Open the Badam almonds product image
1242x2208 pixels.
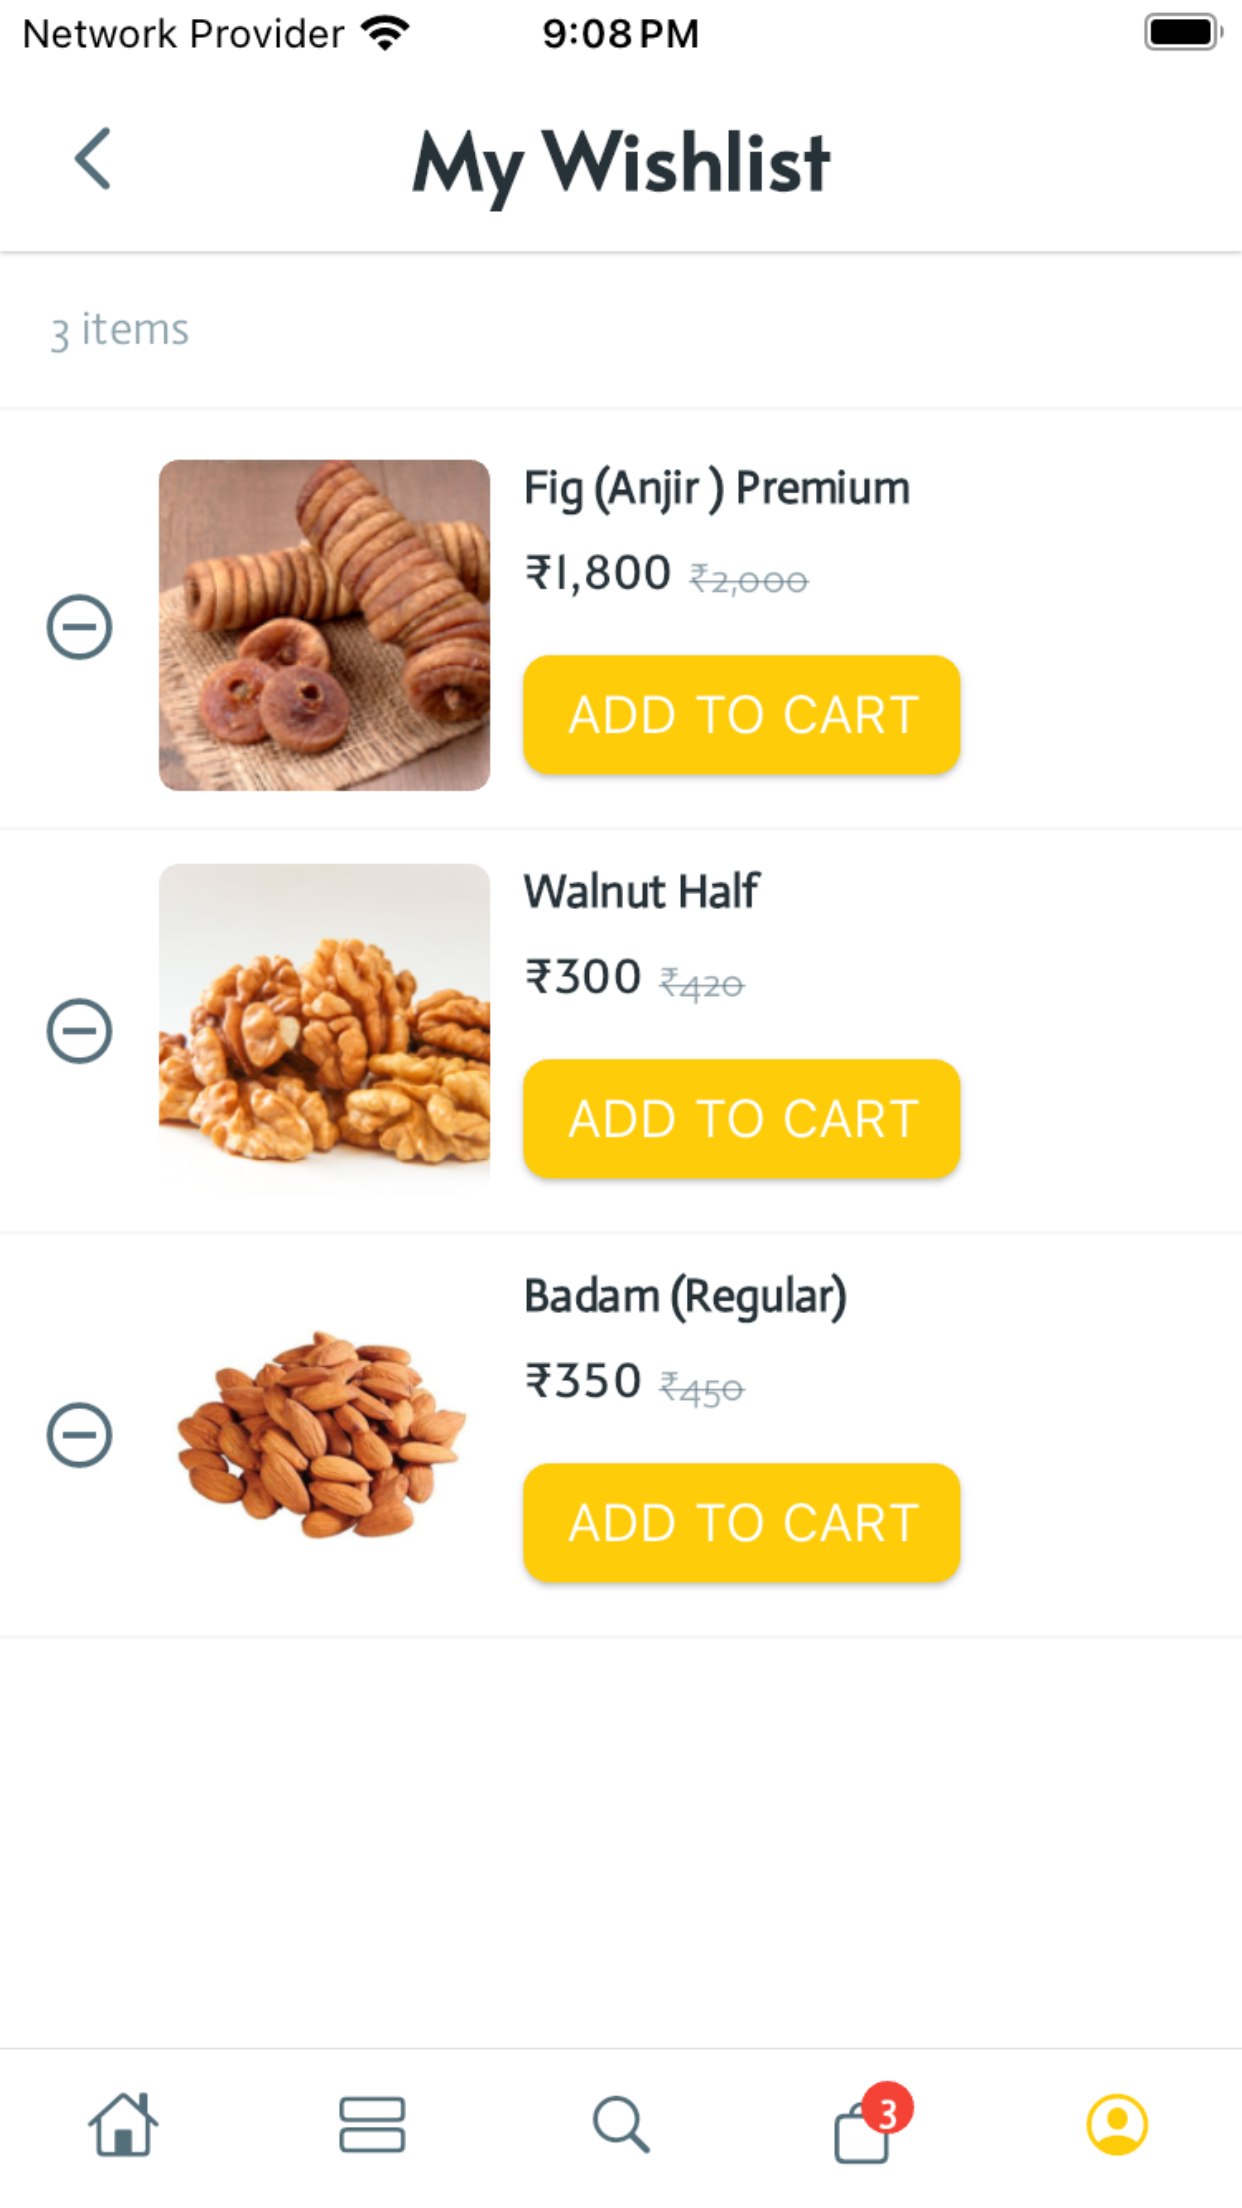click(324, 1433)
